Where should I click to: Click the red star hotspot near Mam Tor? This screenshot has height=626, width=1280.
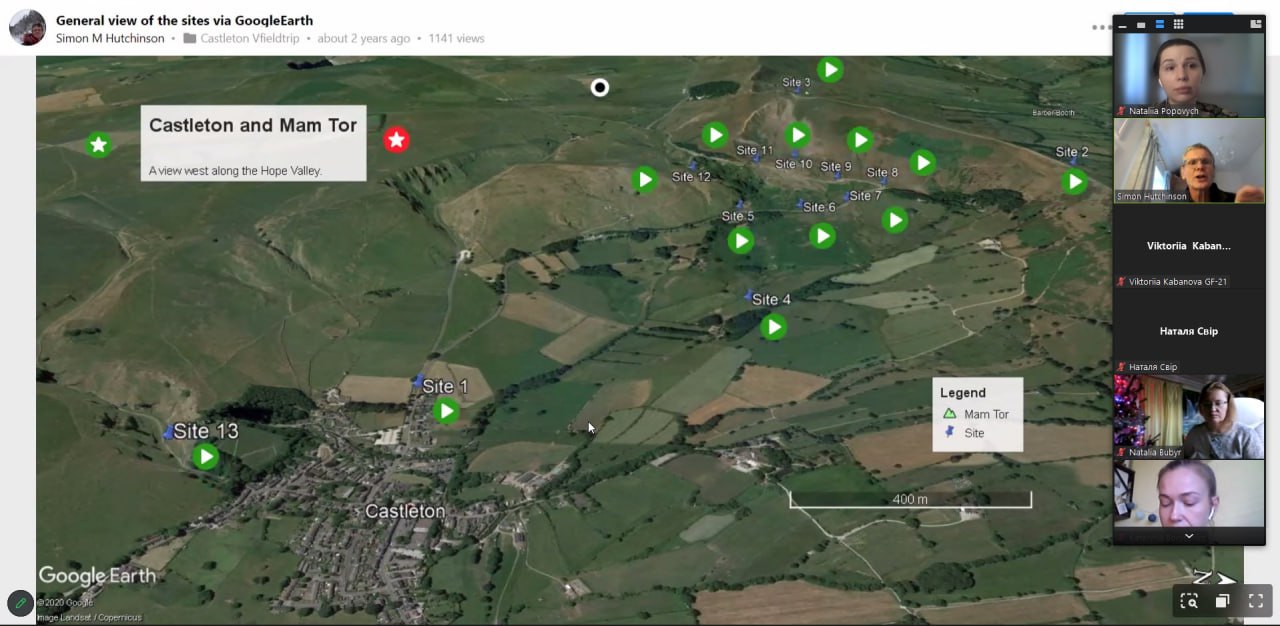397,140
